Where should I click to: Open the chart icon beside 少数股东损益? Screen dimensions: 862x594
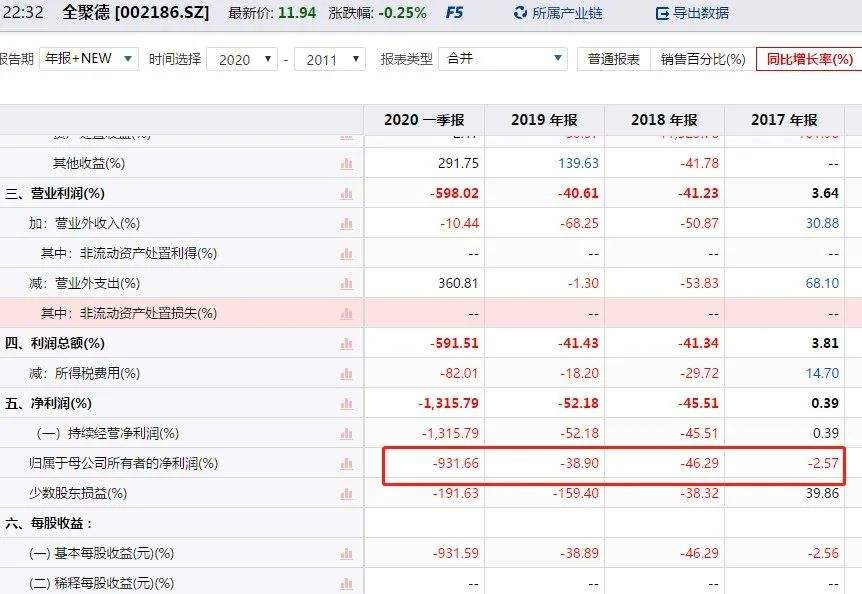point(346,493)
